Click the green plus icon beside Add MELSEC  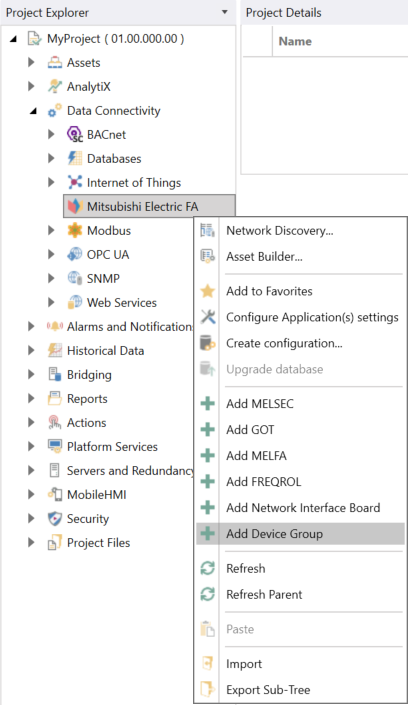point(207,404)
